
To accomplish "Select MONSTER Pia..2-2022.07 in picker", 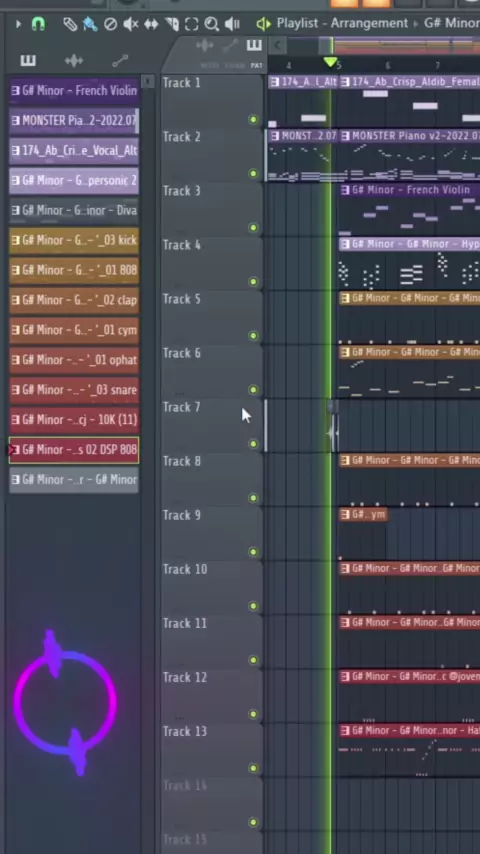I will tap(74, 120).
